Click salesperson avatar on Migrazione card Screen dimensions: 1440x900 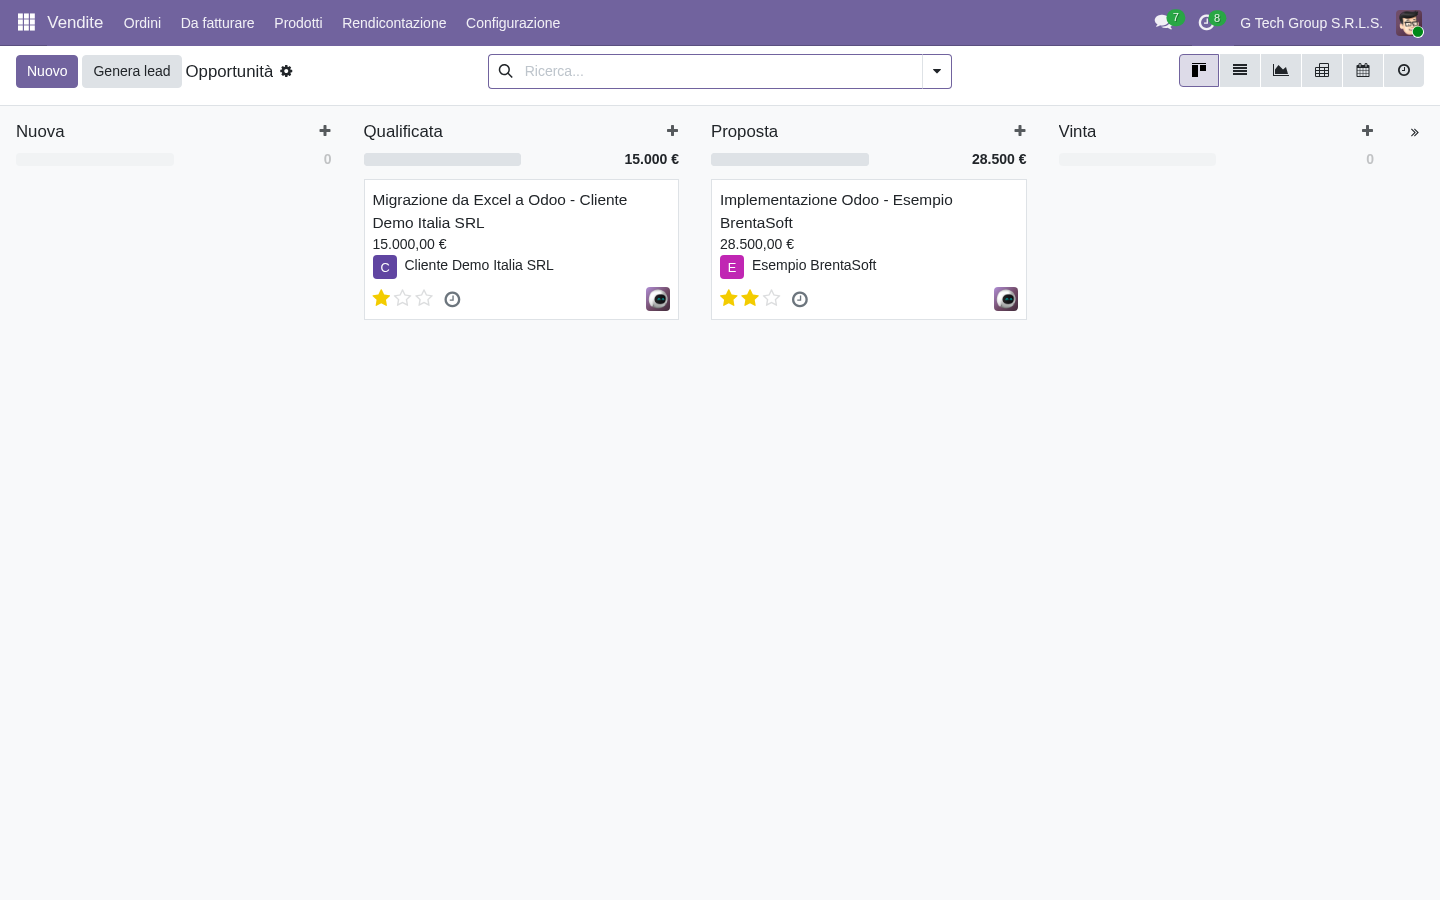coord(658,299)
